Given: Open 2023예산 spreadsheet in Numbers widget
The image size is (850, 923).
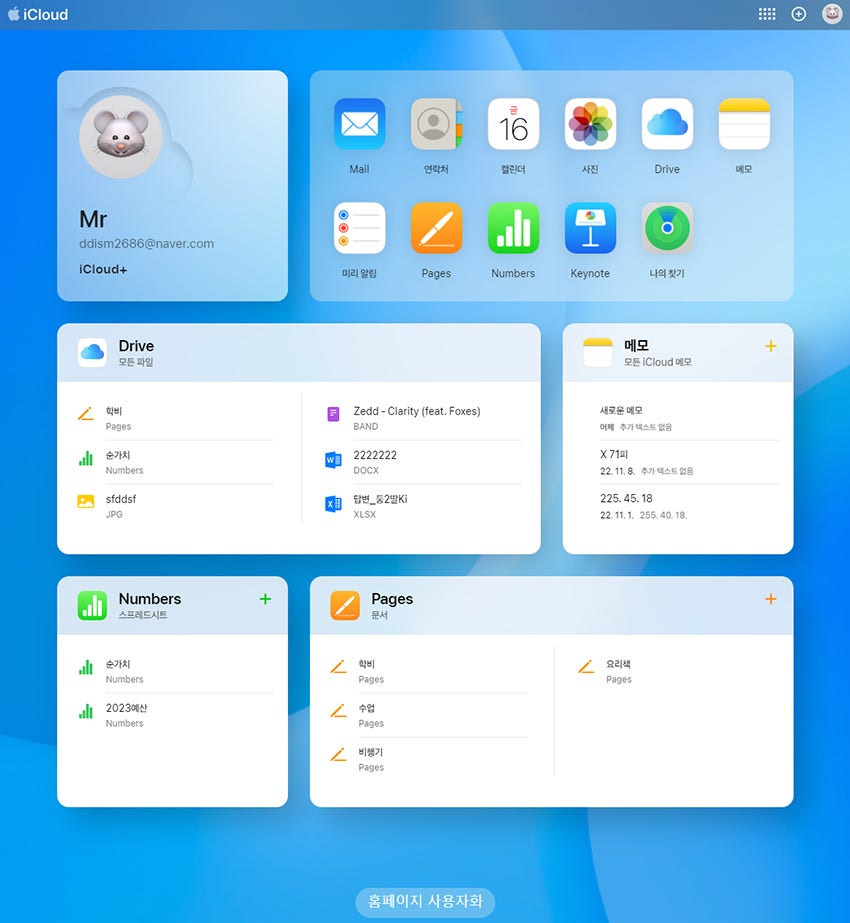Looking at the screenshot, I should (175, 715).
